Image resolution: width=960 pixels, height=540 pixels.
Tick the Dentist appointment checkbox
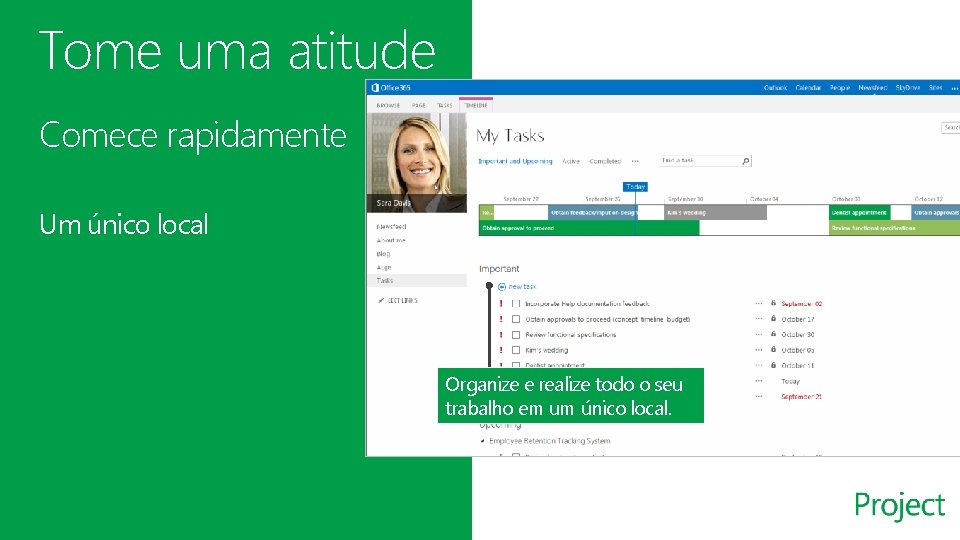[516, 365]
